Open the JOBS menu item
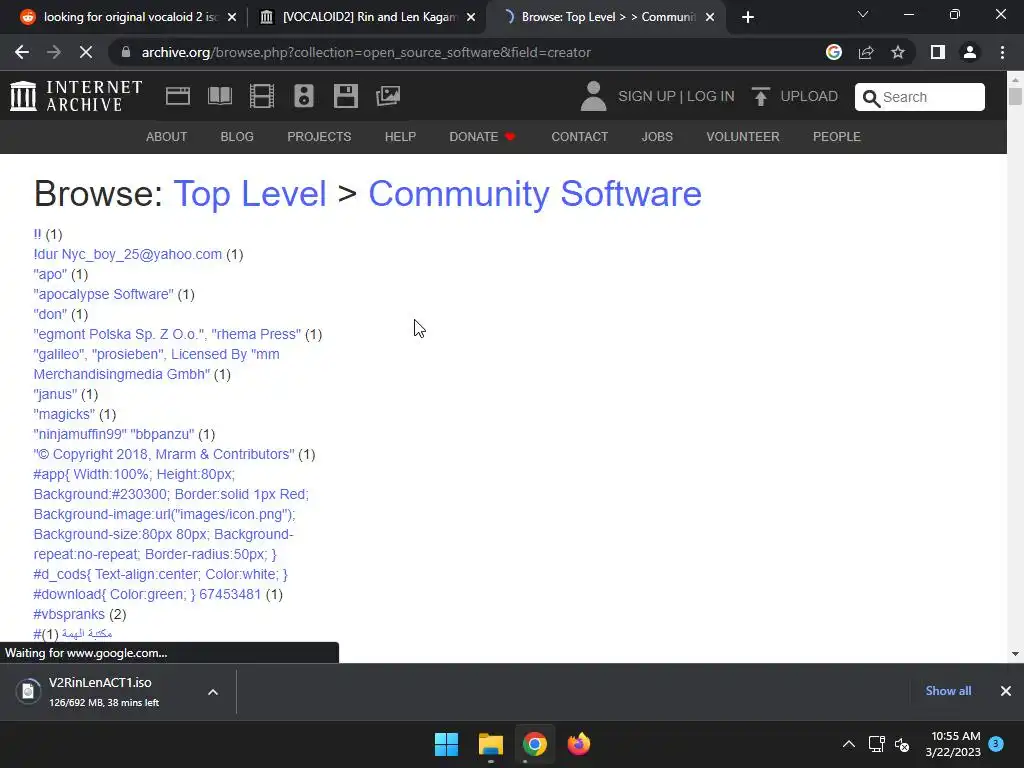This screenshot has height=768, width=1024. tap(657, 136)
